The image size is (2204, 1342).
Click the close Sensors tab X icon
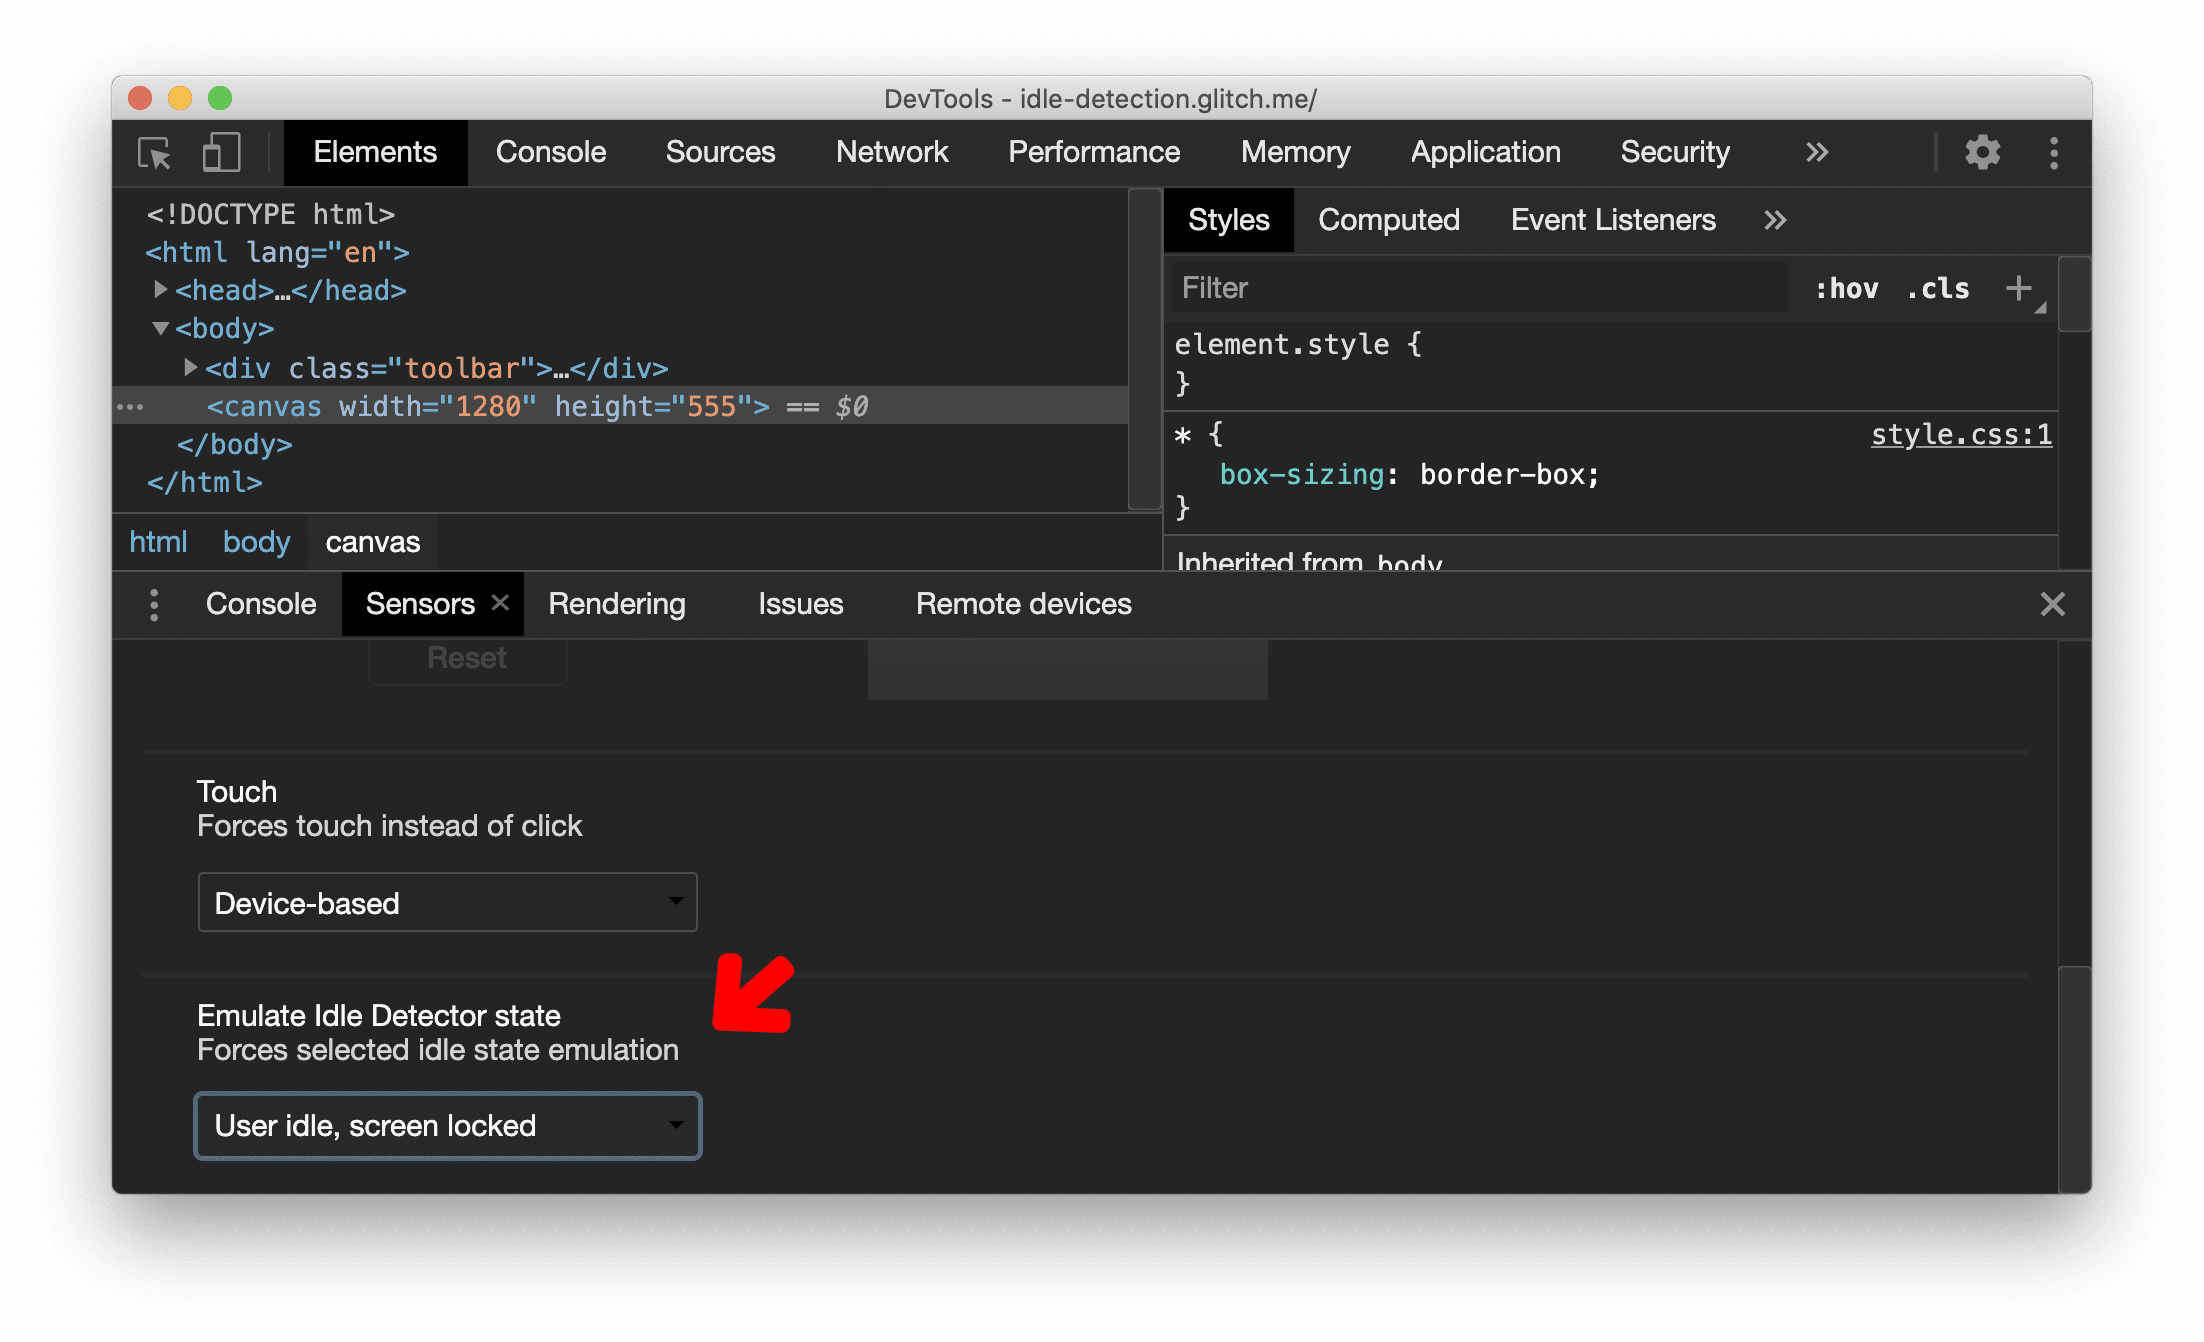point(497,603)
